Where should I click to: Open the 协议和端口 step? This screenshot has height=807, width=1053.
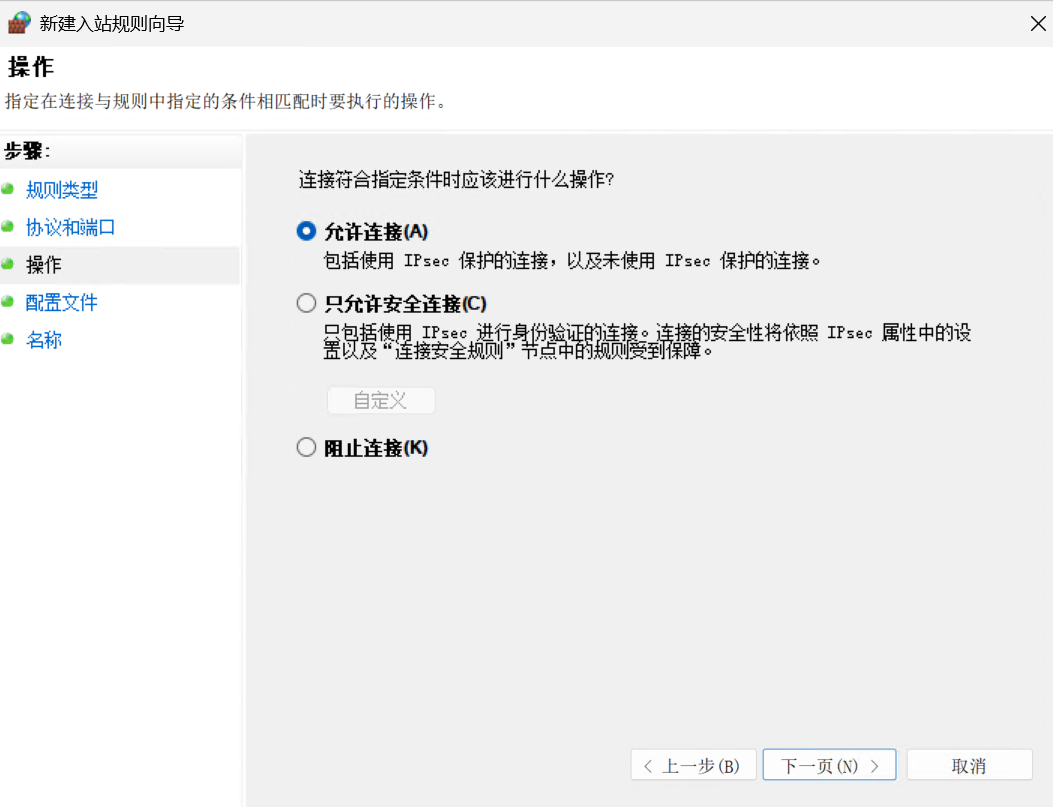coord(71,227)
